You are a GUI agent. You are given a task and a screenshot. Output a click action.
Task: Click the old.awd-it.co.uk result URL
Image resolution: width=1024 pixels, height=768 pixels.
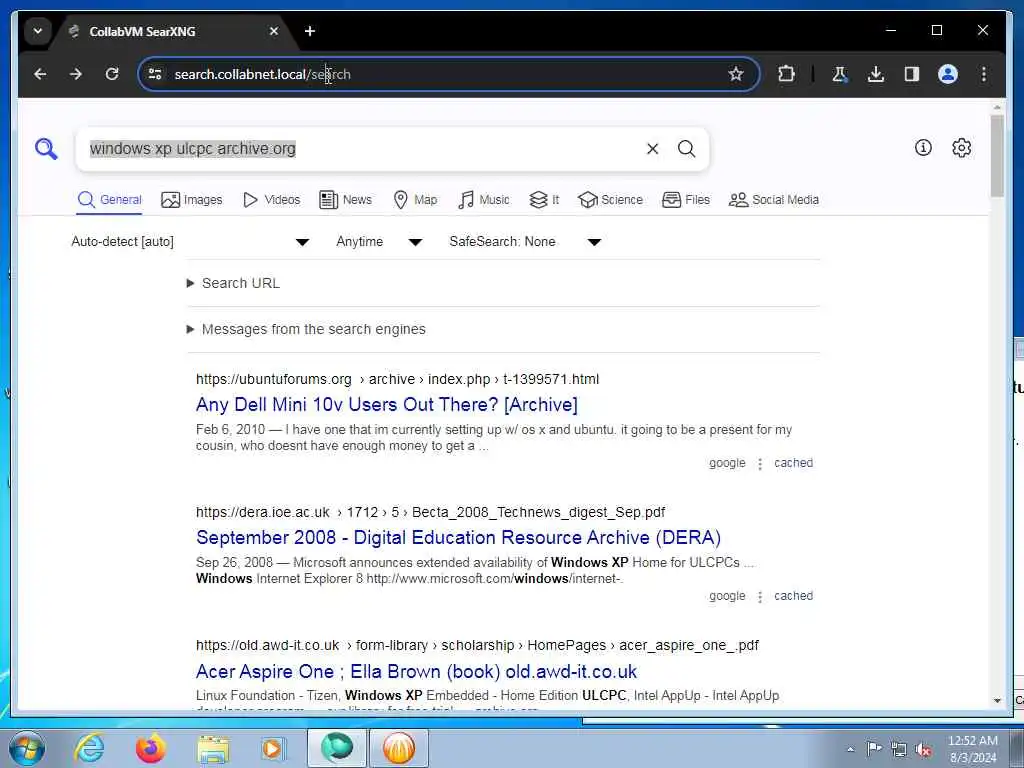[477, 646]
